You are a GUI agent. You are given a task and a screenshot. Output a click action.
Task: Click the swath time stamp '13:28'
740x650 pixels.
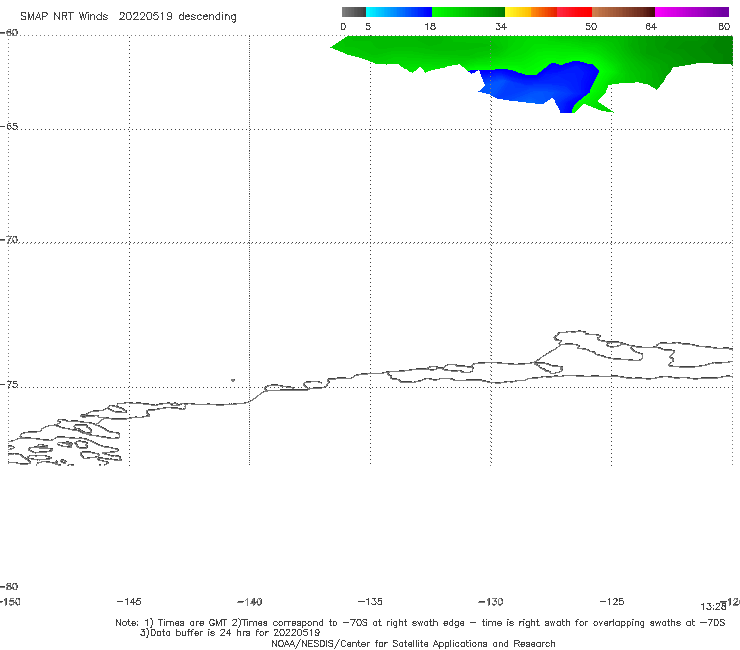coord(713,607)
